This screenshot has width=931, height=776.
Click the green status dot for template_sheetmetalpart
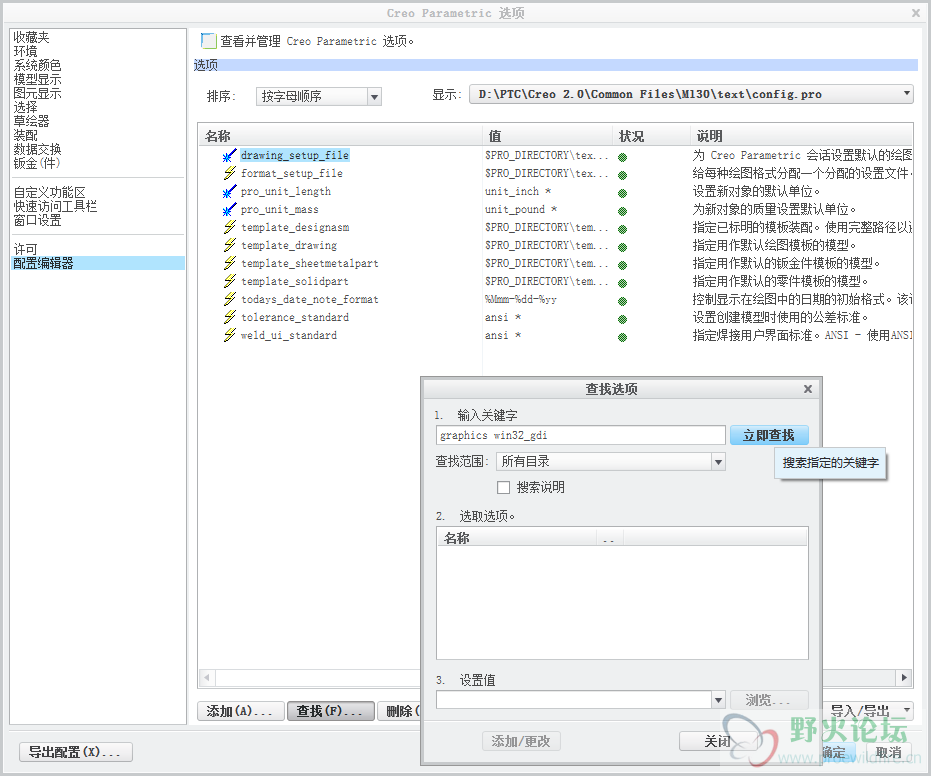[x=622, y=265]
